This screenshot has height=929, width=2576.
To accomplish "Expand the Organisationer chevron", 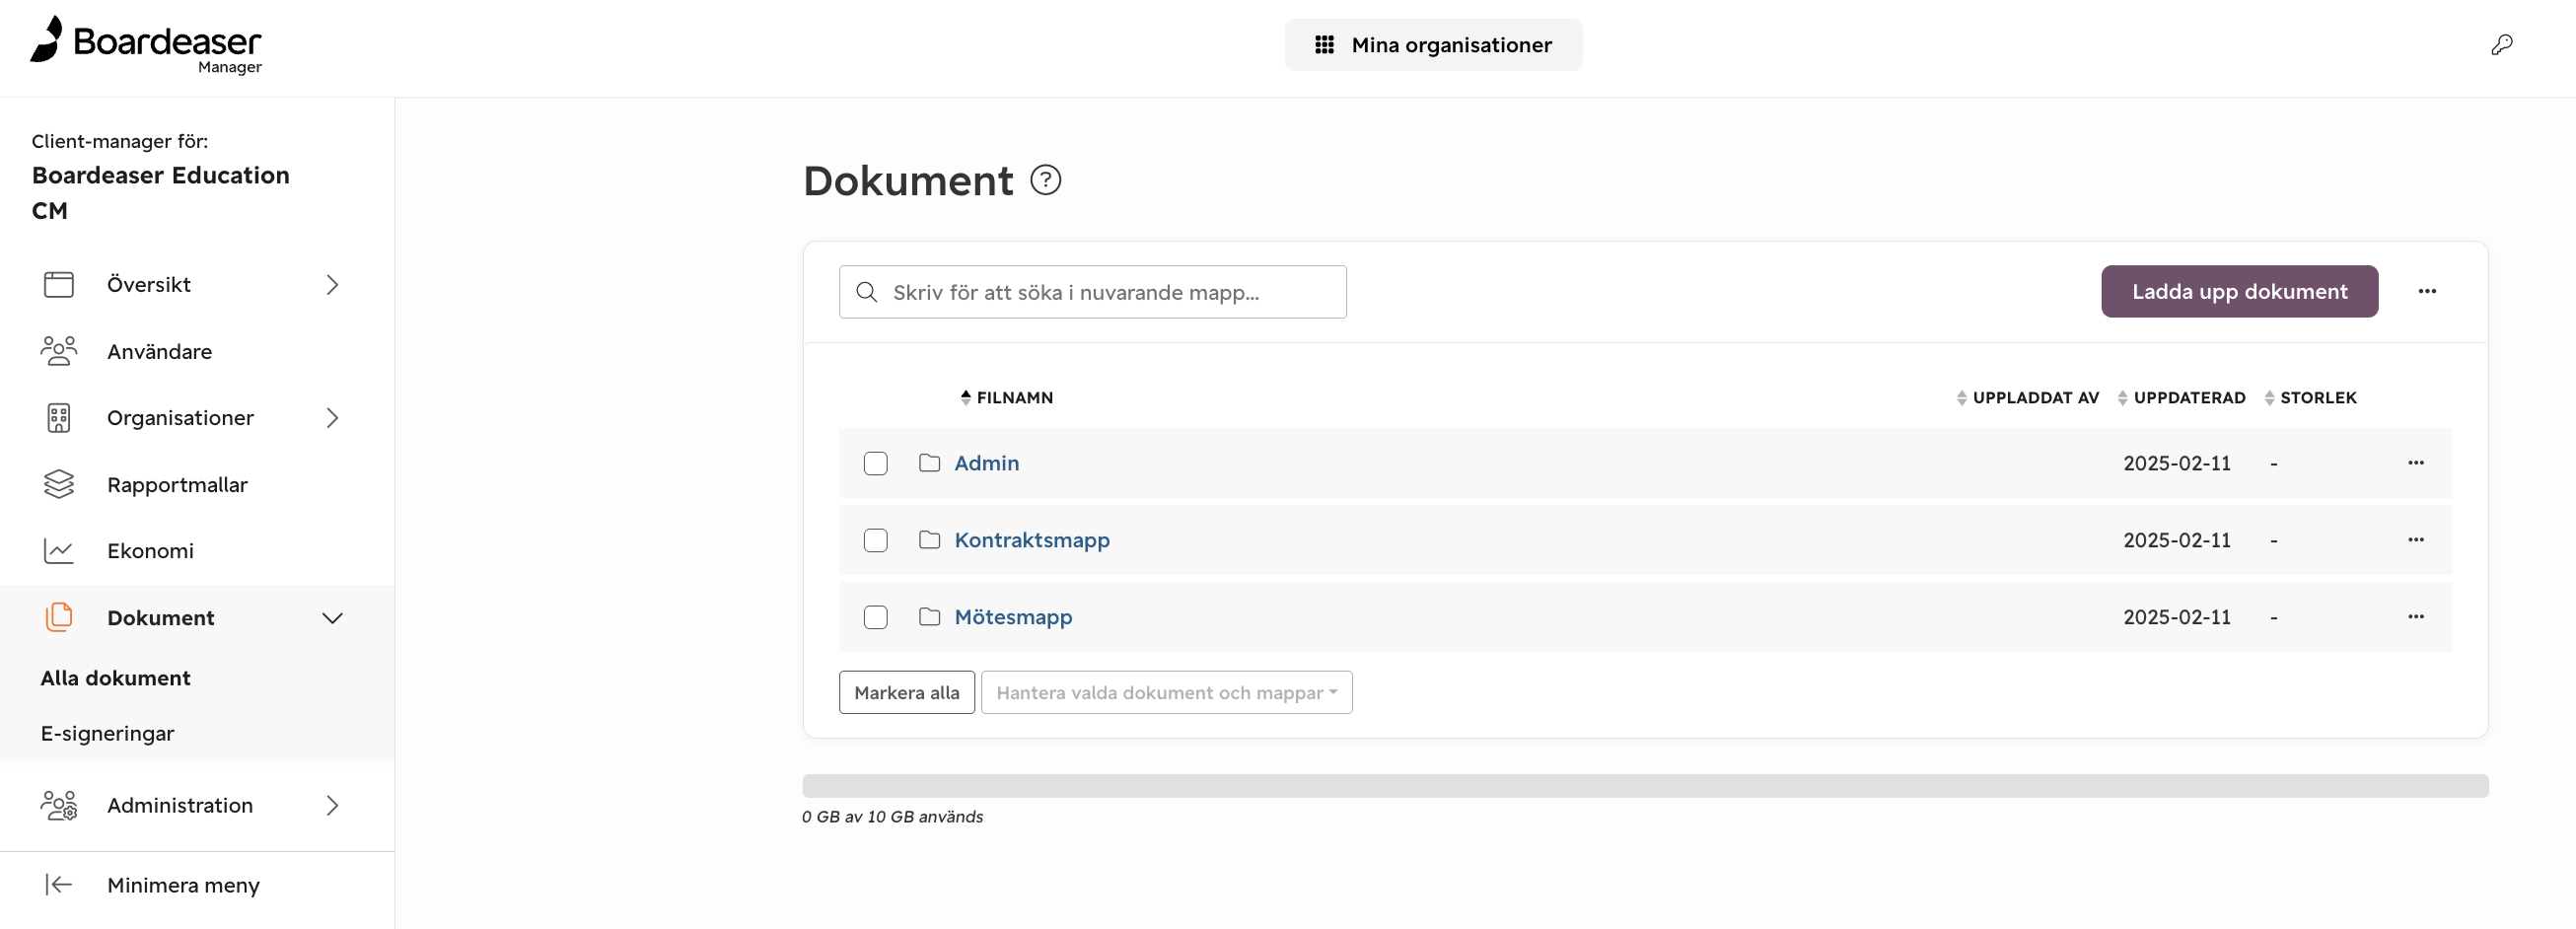I will (x=333, y=418).
